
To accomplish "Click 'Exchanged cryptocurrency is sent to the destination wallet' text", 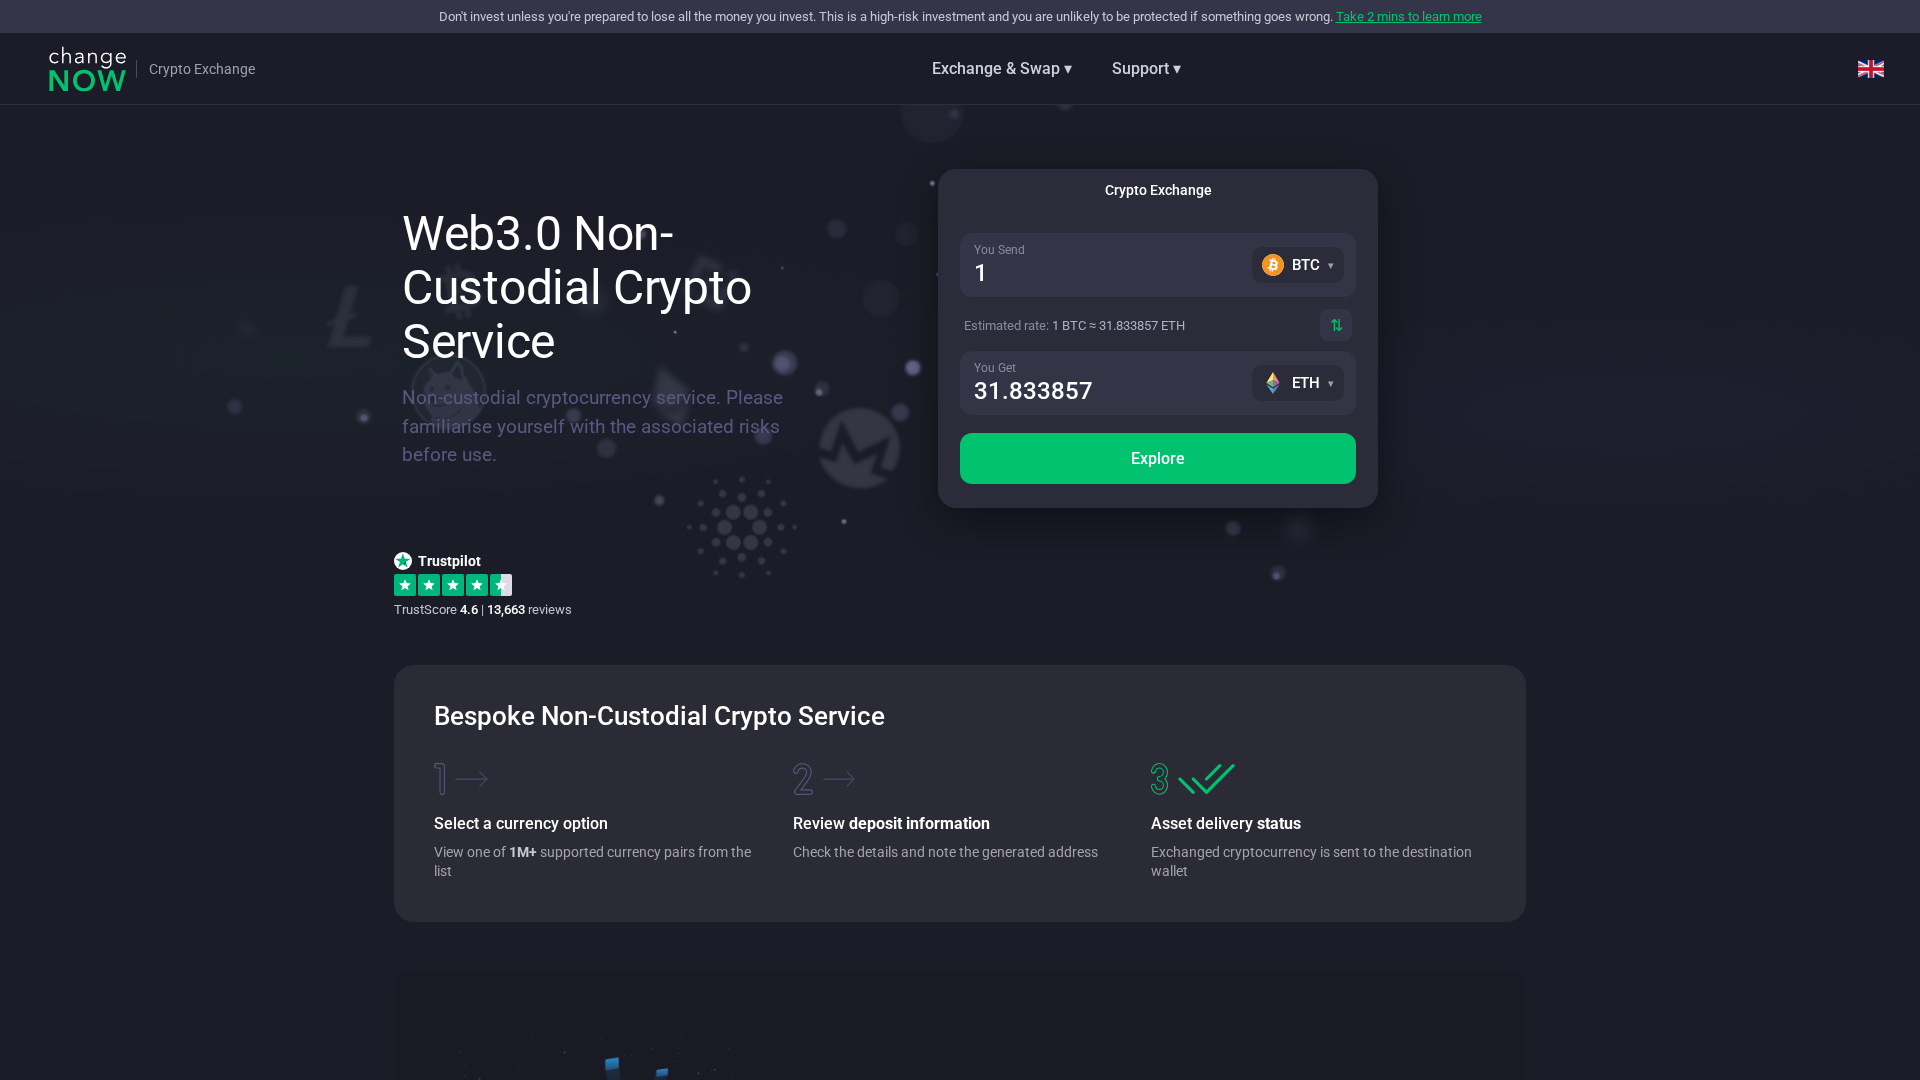I will coord(1311,862).
